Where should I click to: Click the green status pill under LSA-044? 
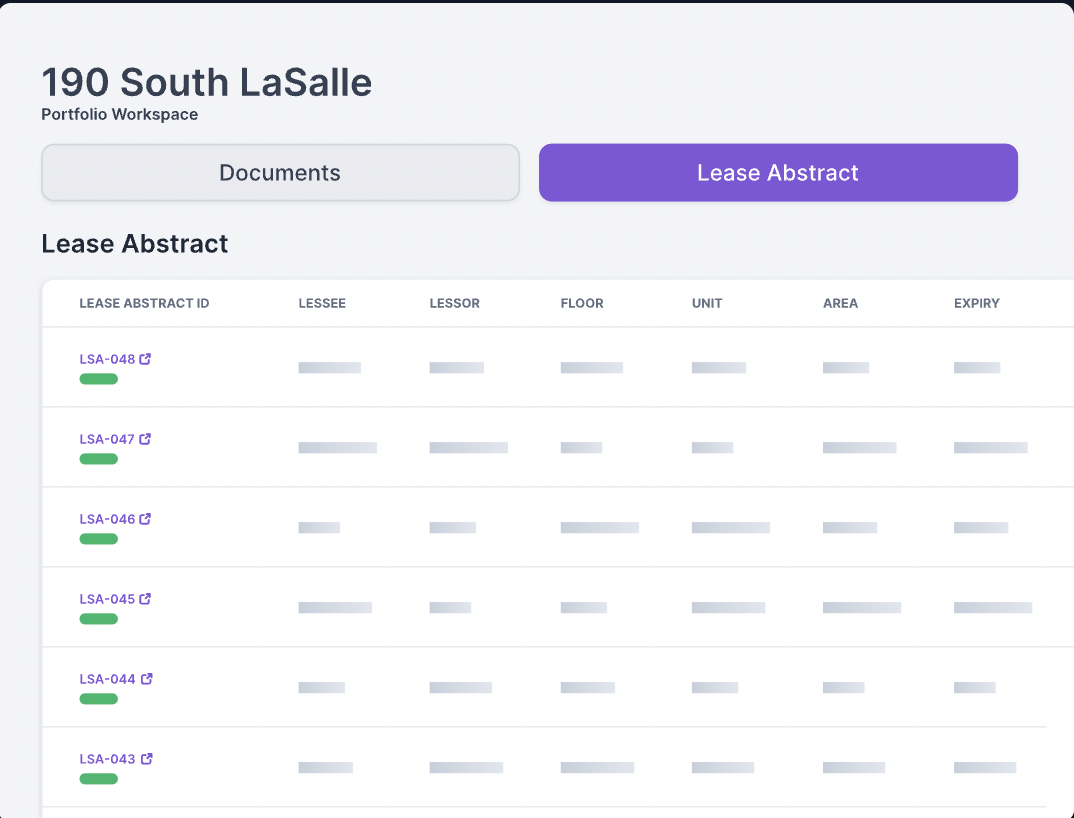(99, 699)
